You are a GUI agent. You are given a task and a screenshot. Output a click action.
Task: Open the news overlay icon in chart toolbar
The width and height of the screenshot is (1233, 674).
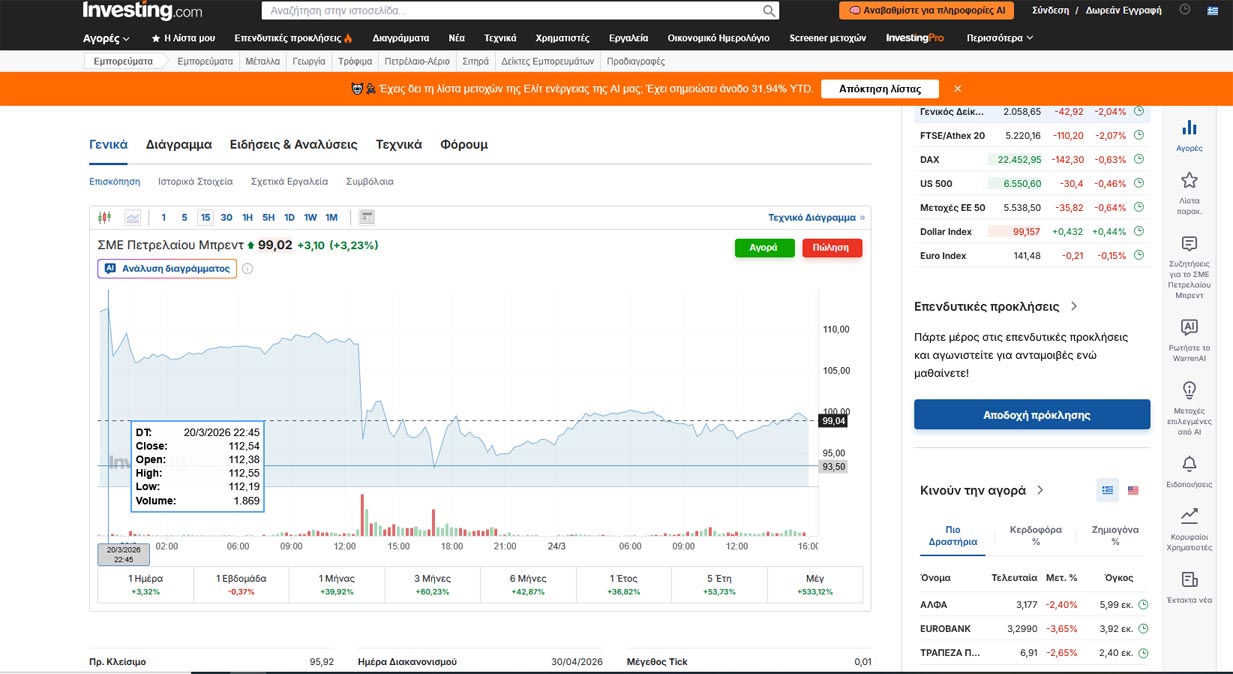pos(367,217)
